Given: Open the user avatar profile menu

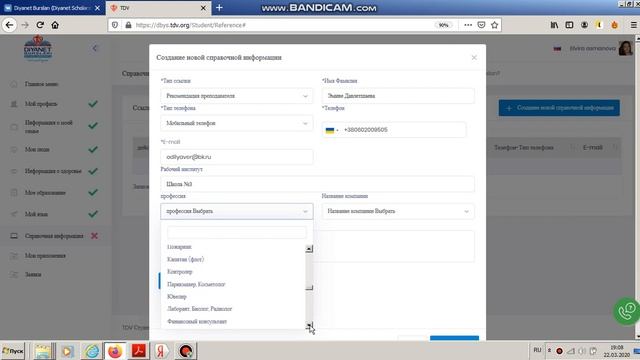Looking at the screenshot, I should click(625, 48).
